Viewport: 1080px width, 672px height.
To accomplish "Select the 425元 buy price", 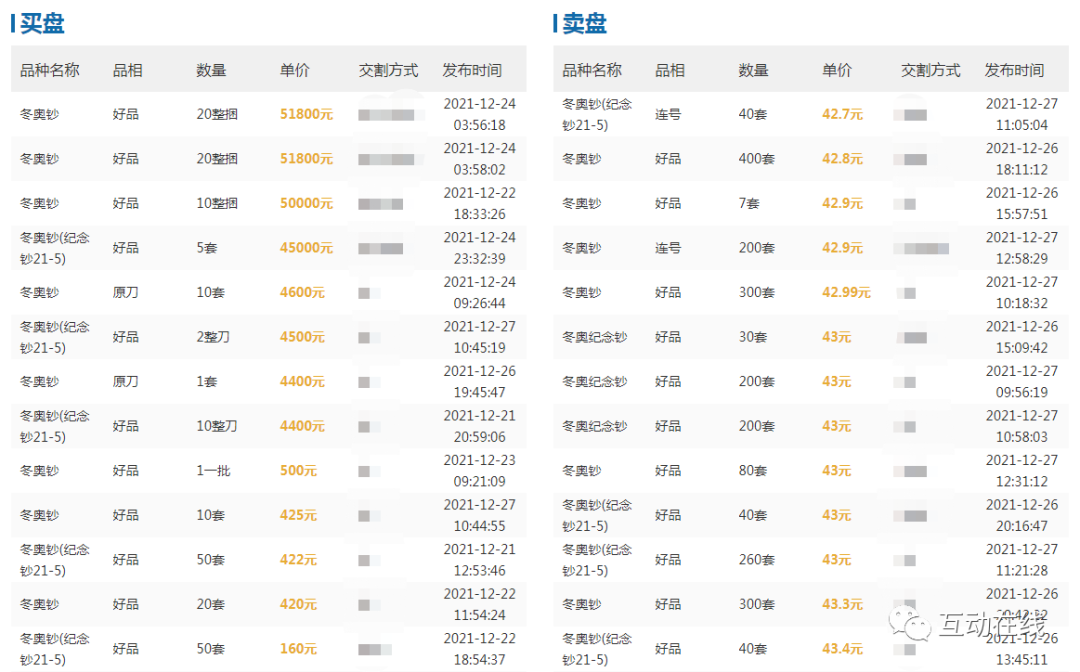I will point(298,515).
